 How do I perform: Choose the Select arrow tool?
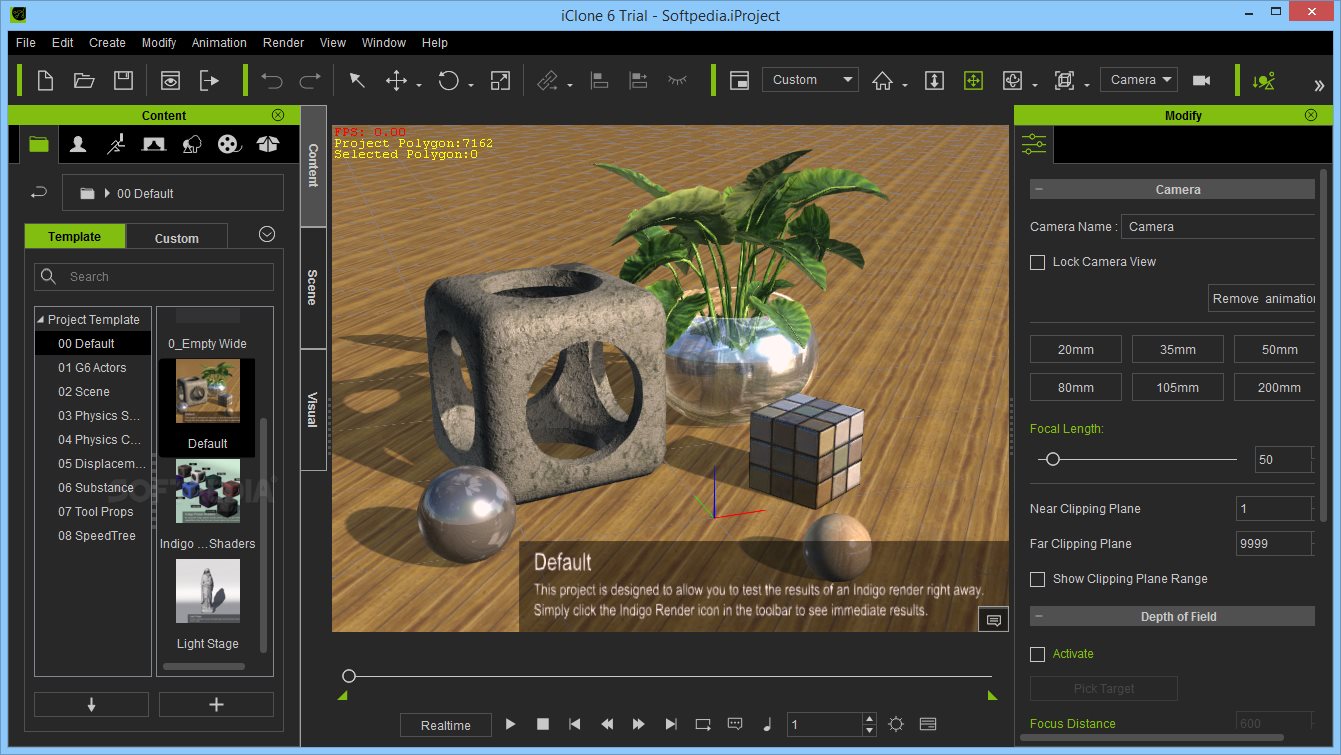click(357, 80)
